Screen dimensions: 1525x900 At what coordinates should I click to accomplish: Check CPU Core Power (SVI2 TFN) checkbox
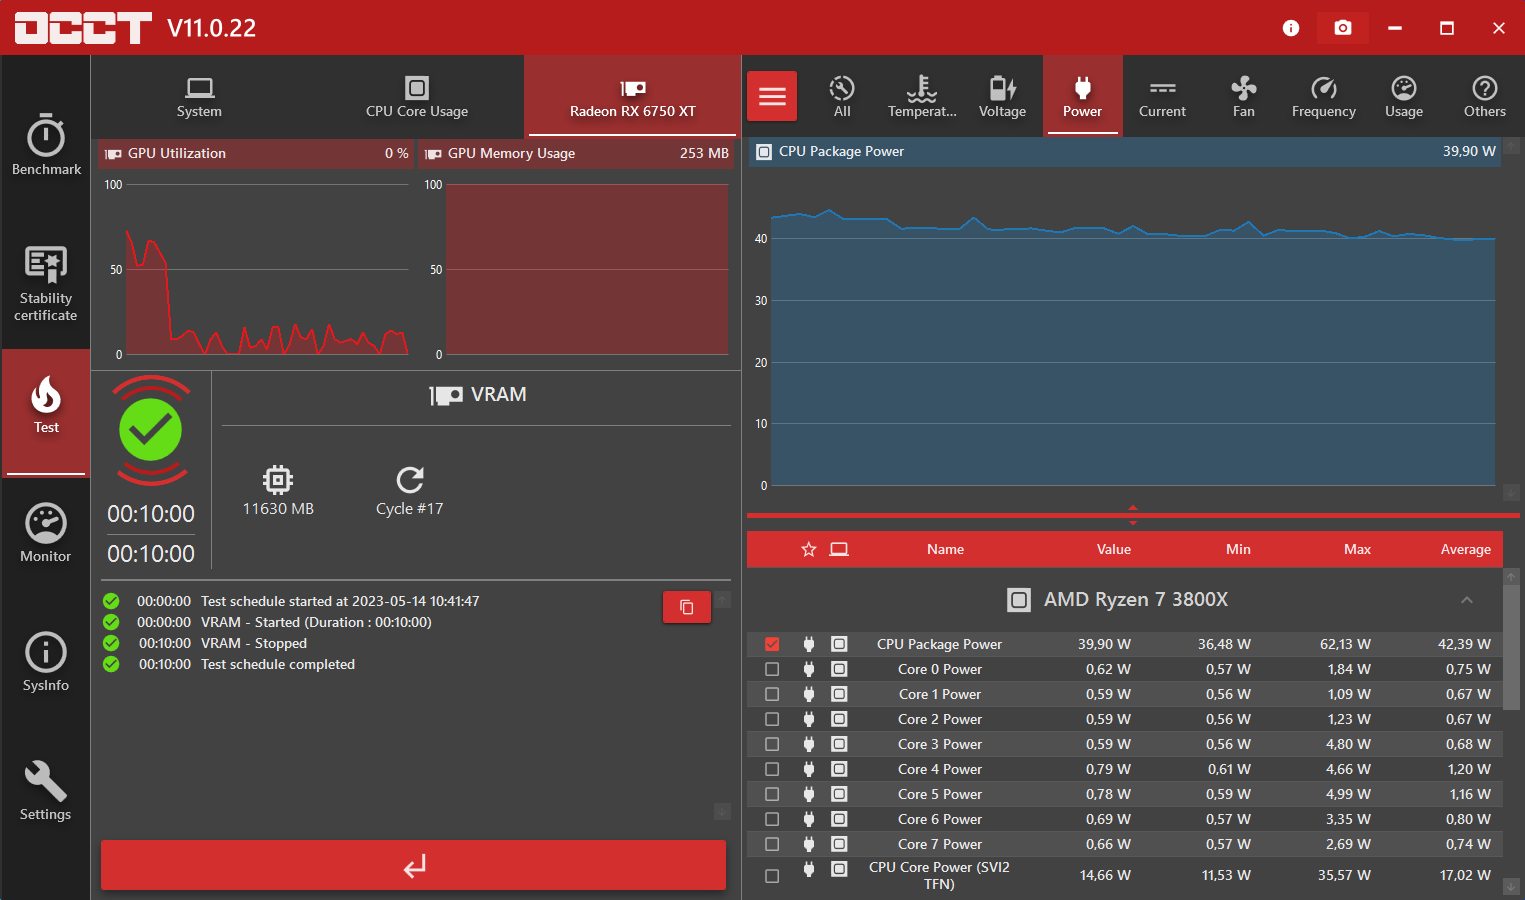(772, 876)
